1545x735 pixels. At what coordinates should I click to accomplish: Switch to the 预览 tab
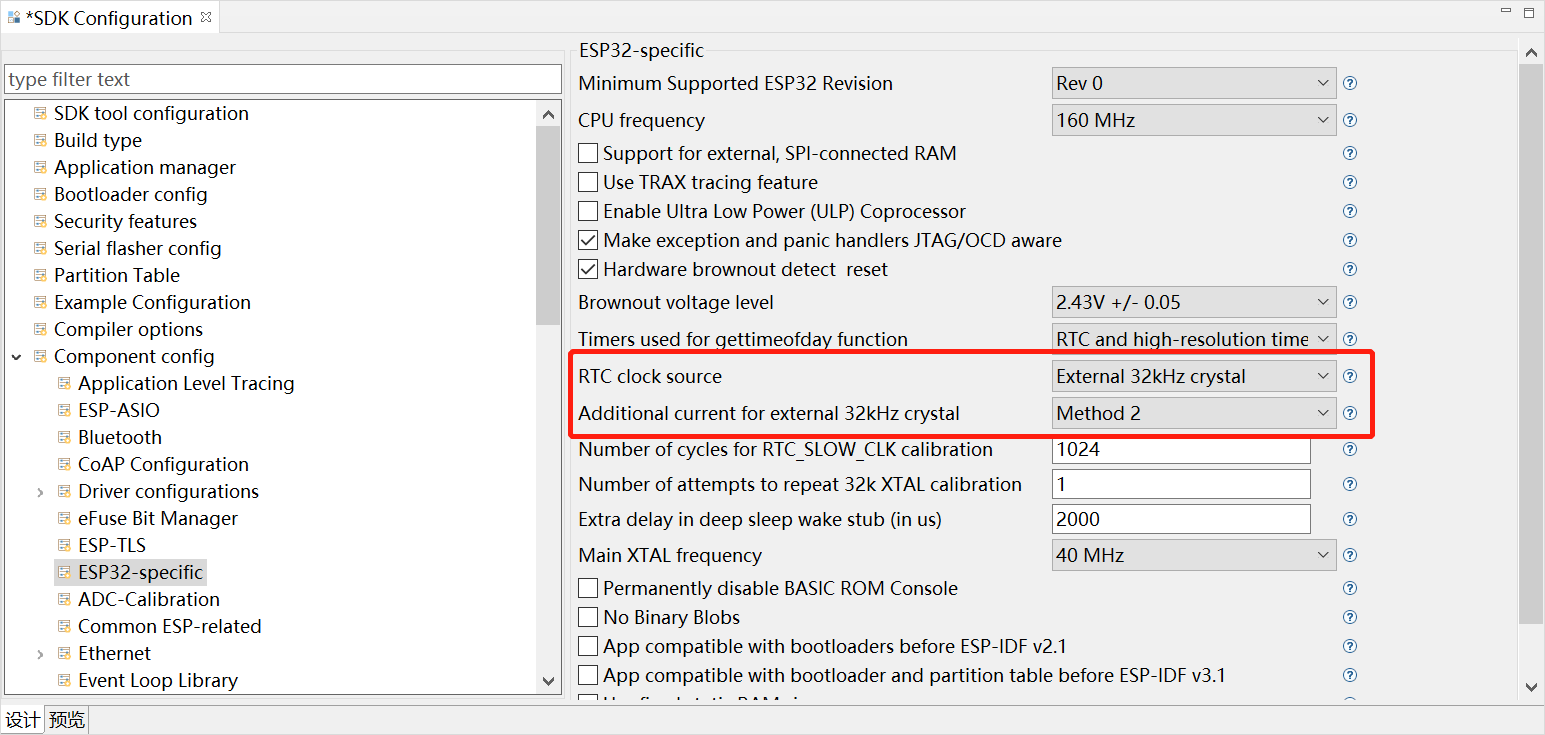click(x=67, y=720)
